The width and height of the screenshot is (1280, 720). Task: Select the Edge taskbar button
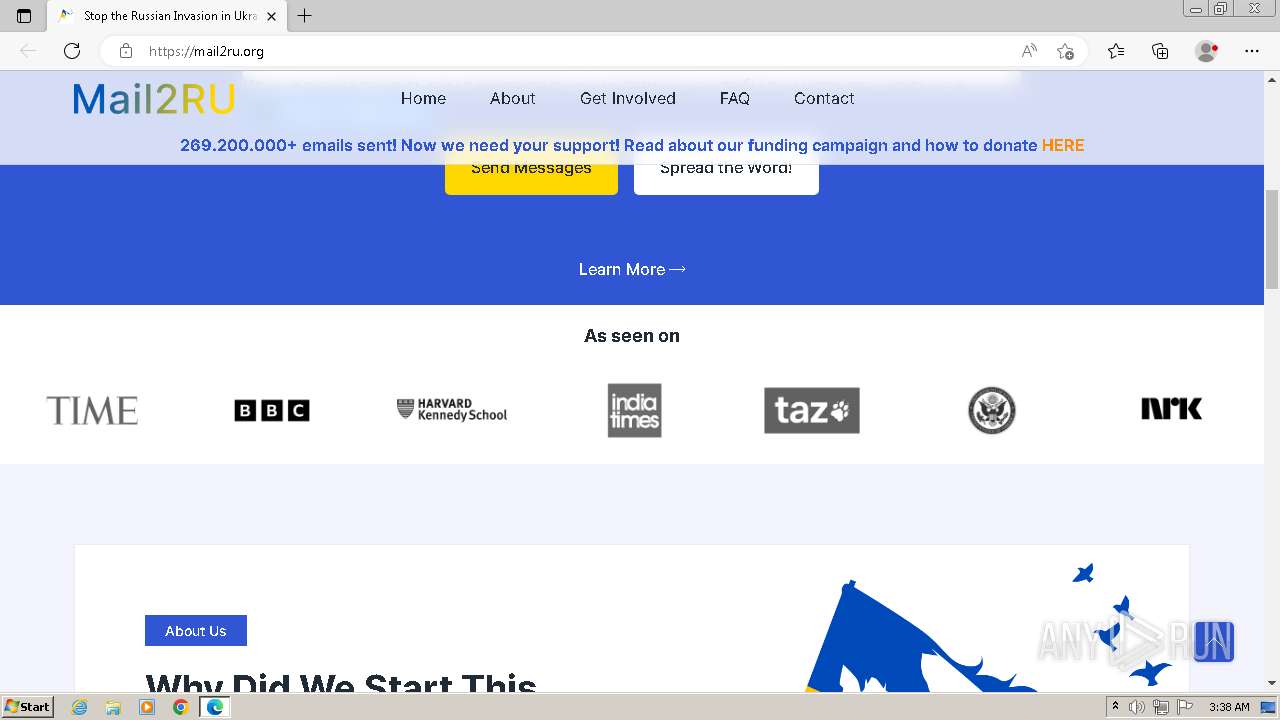click(215, 707)
